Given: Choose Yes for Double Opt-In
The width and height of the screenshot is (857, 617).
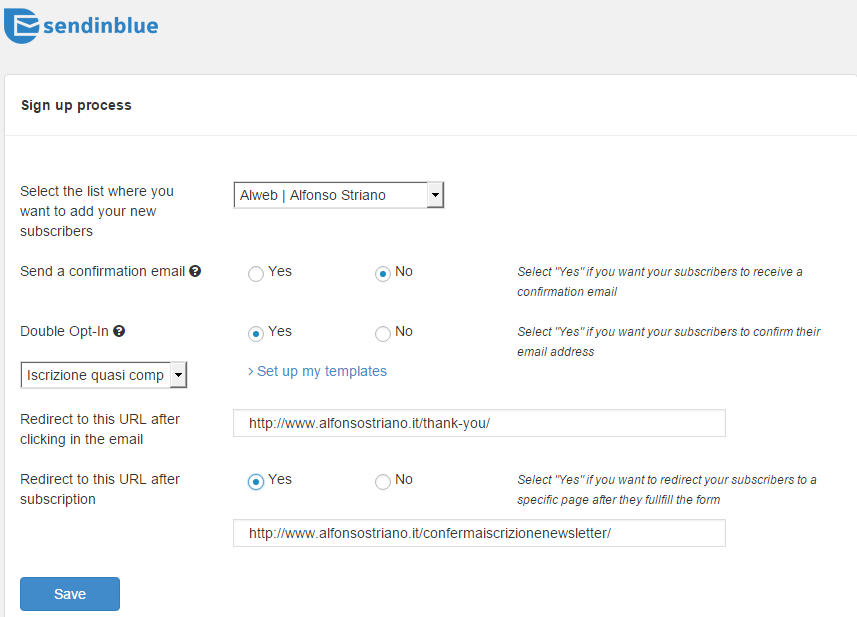Looking at the screenshot, I should [256, 333].
